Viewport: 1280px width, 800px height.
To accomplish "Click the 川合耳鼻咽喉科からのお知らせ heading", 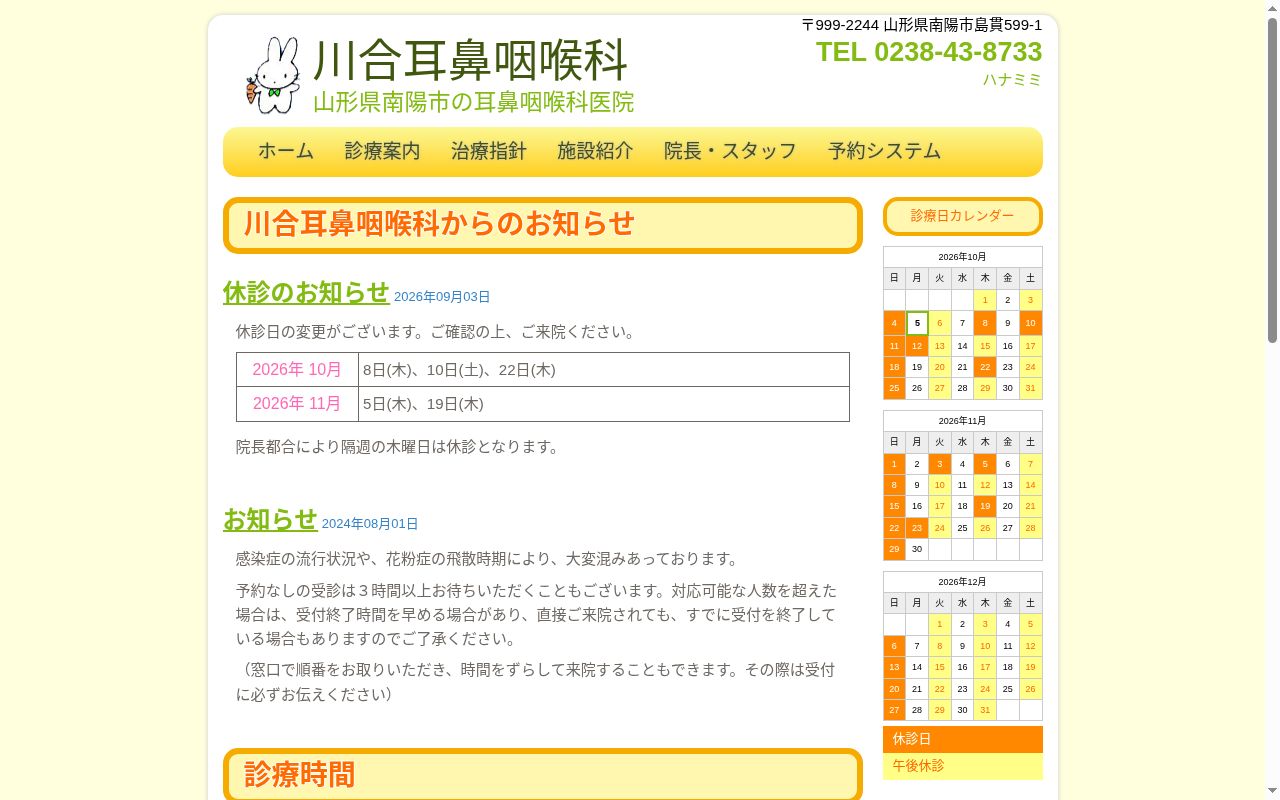I will (543, 225).
